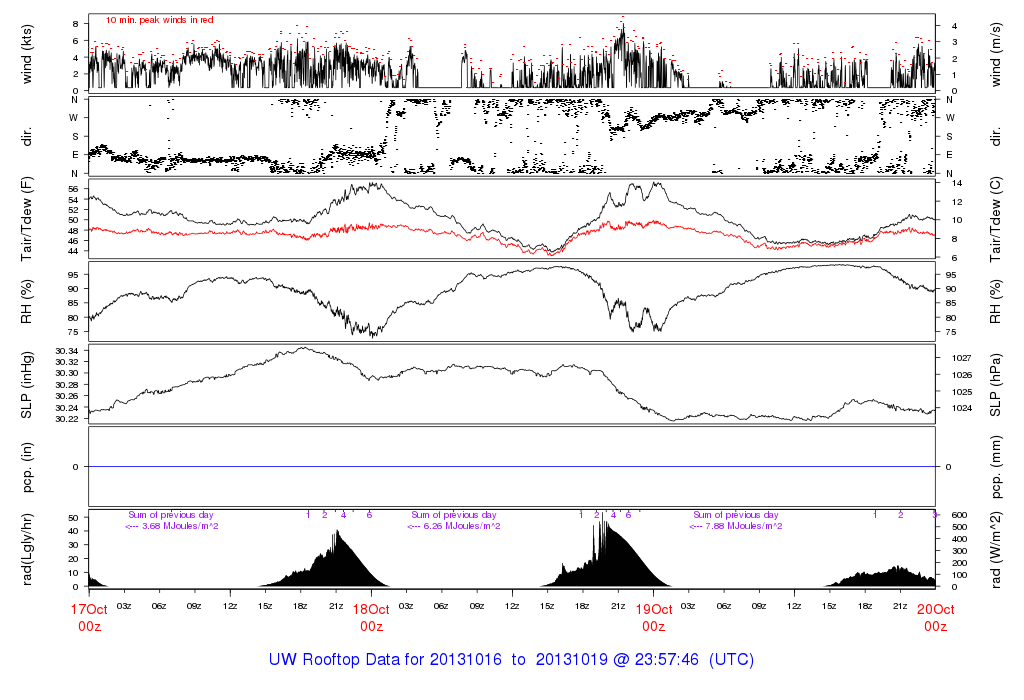Jump to the 20Oct 00z time marker

pyautogui.click(x=935, y=616)
